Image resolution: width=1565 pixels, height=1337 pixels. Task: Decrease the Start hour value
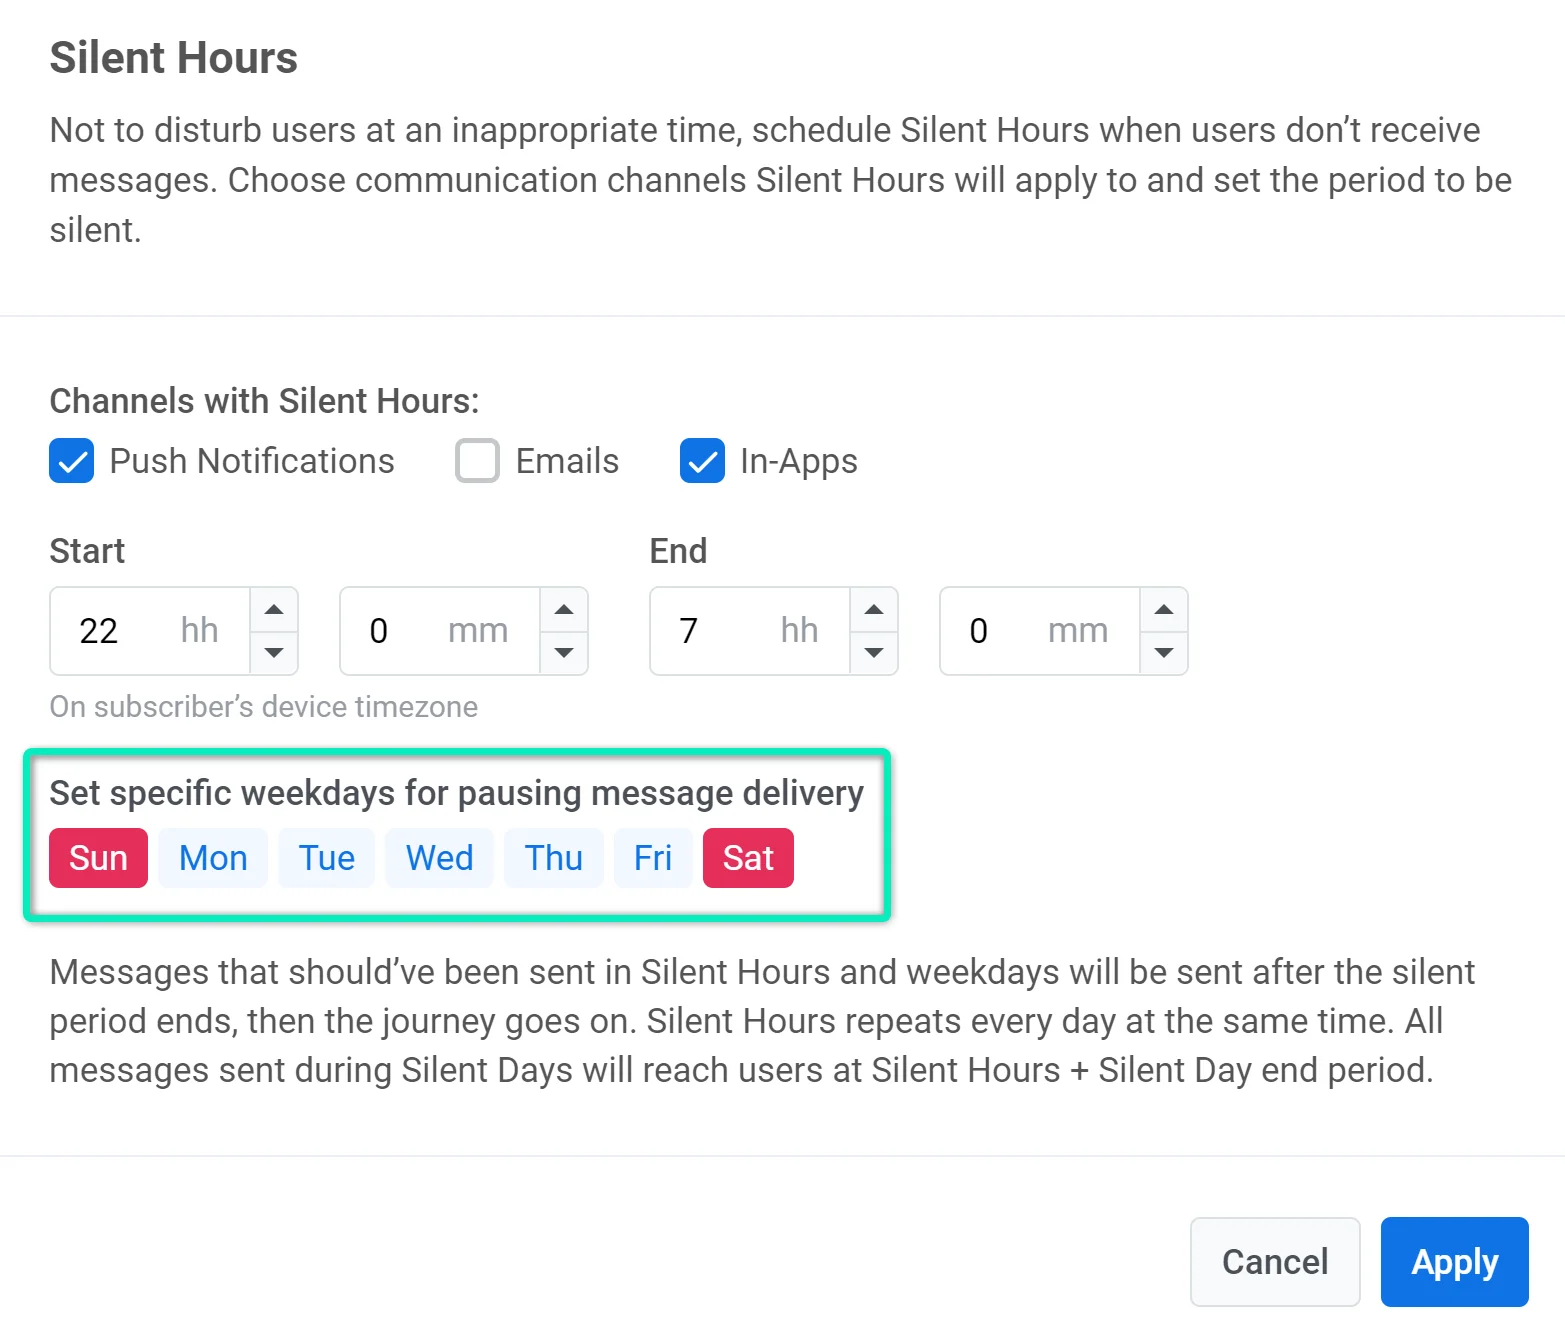pyautogui.click(x=274, y=653)
